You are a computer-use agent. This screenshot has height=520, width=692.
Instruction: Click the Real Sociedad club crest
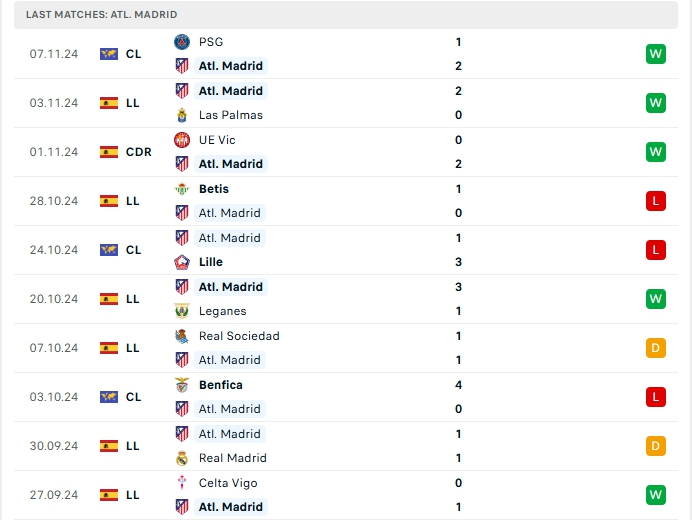tap(182, 336)
